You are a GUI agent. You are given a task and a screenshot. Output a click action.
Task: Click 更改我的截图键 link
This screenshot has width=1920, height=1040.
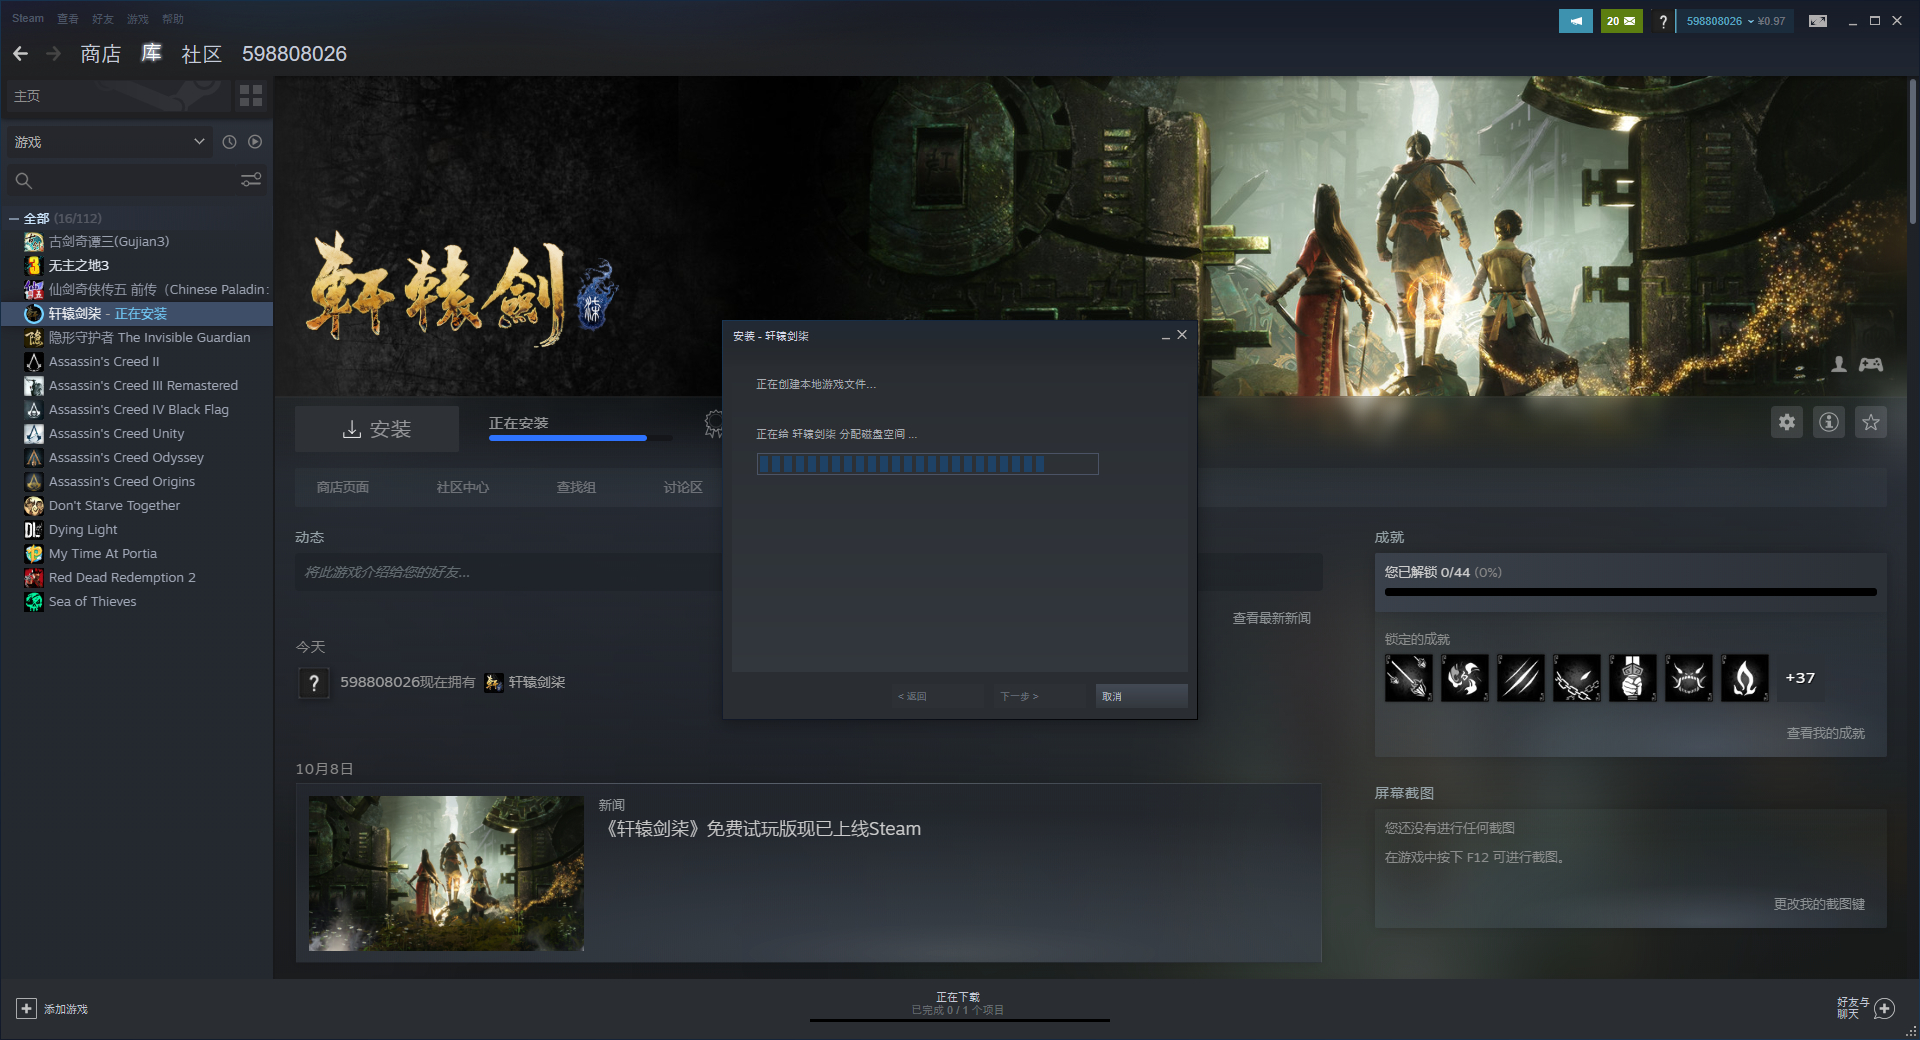point(1819,904)
